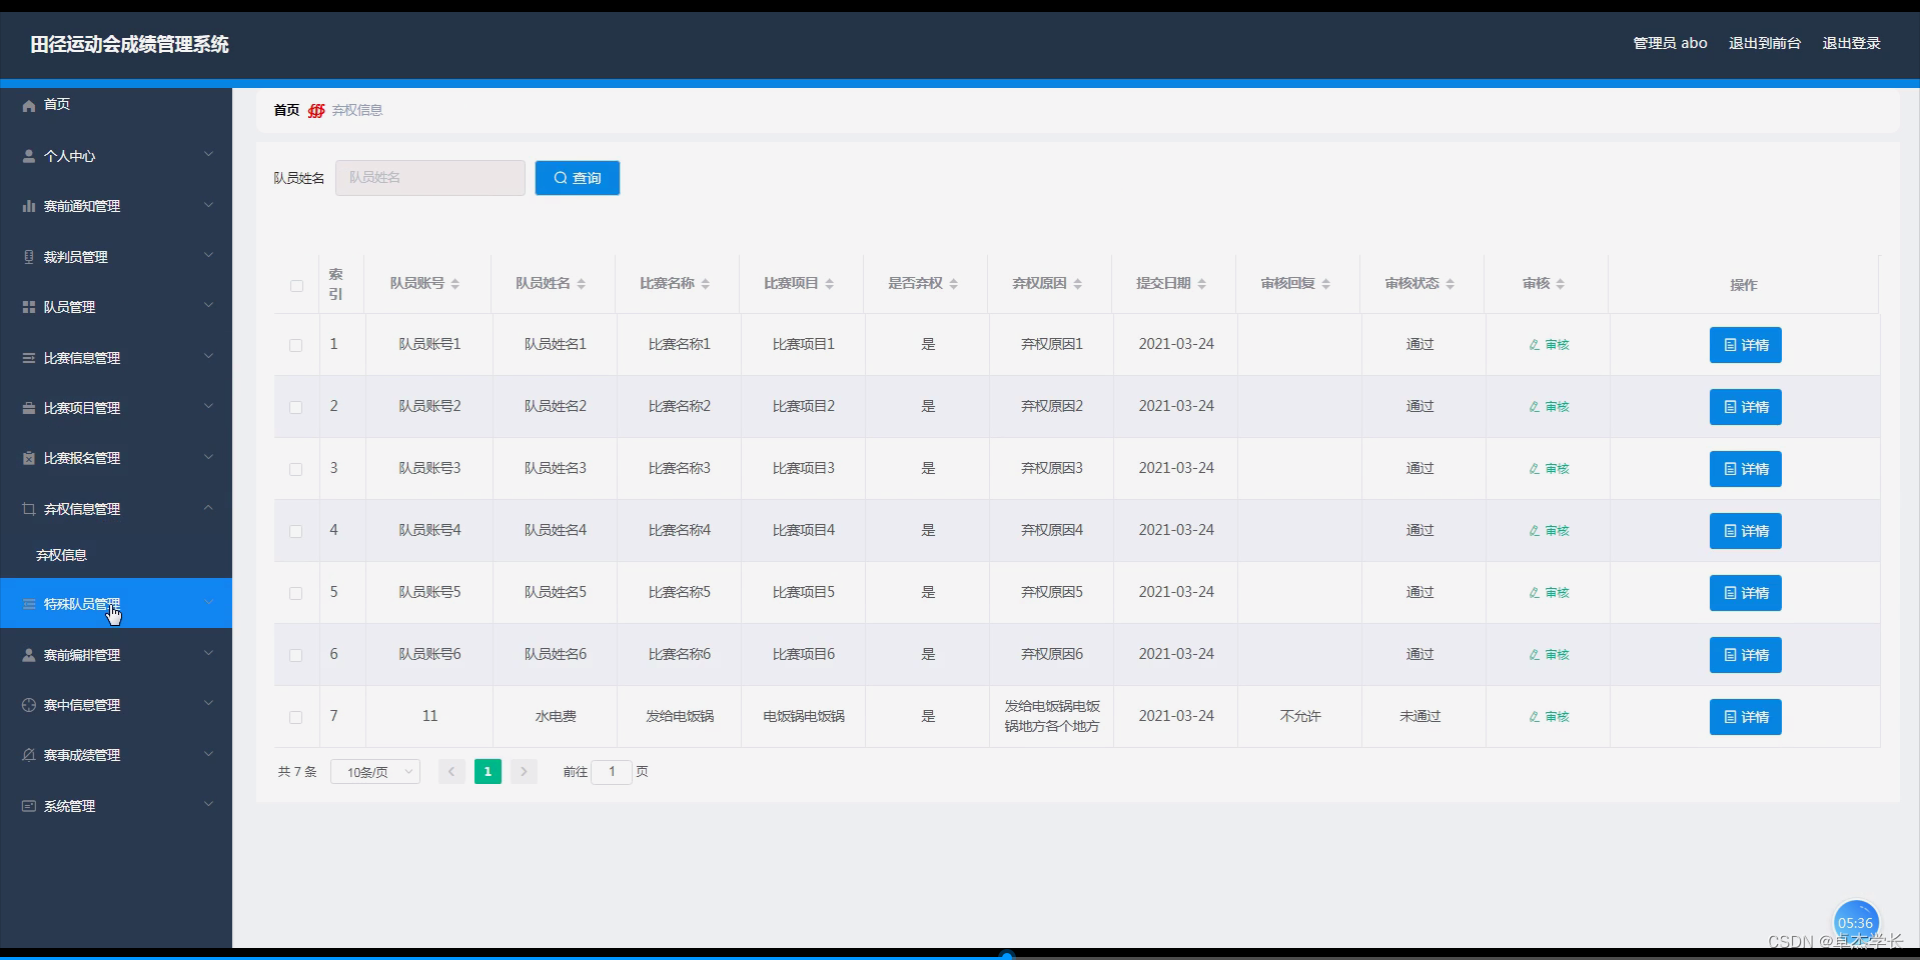
Task: Expand the 队员管理 chevron
Action: click(208, 305)
